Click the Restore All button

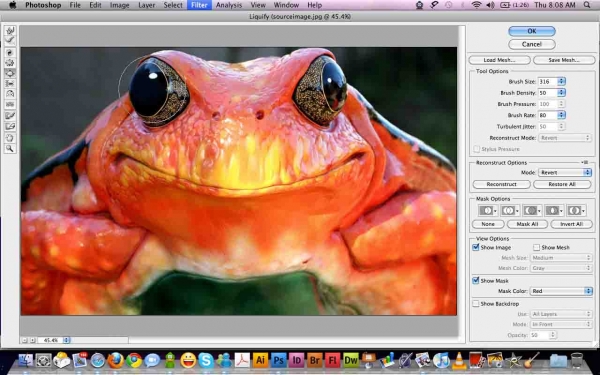562,184
